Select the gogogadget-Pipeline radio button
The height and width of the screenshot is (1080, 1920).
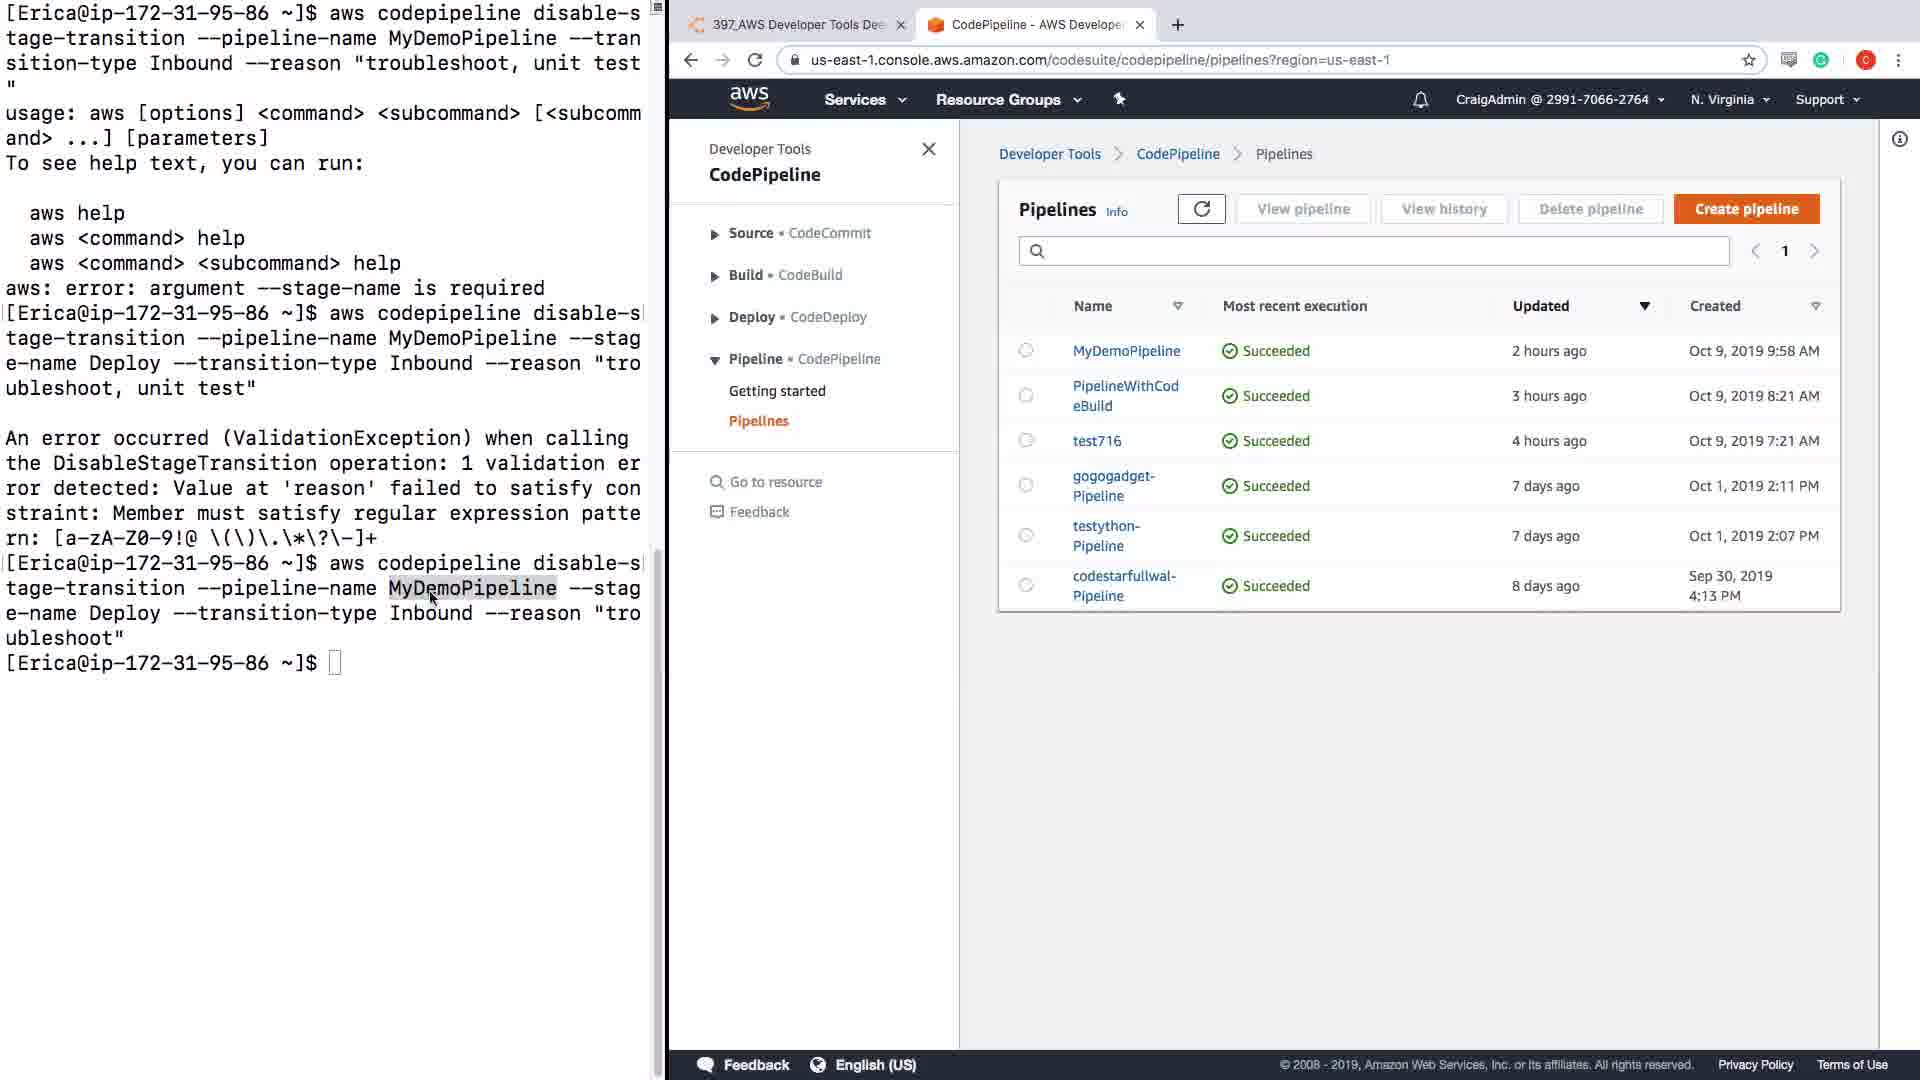1026,486
